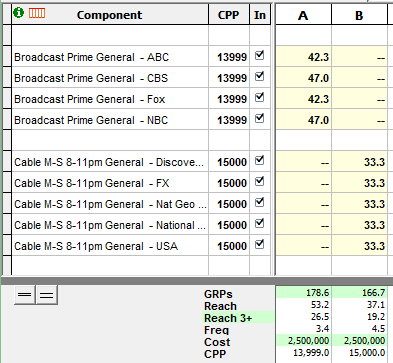Toggle the In checkbox for Cable FX
This screenshot has width=393, height=363.
coord(259,181)
